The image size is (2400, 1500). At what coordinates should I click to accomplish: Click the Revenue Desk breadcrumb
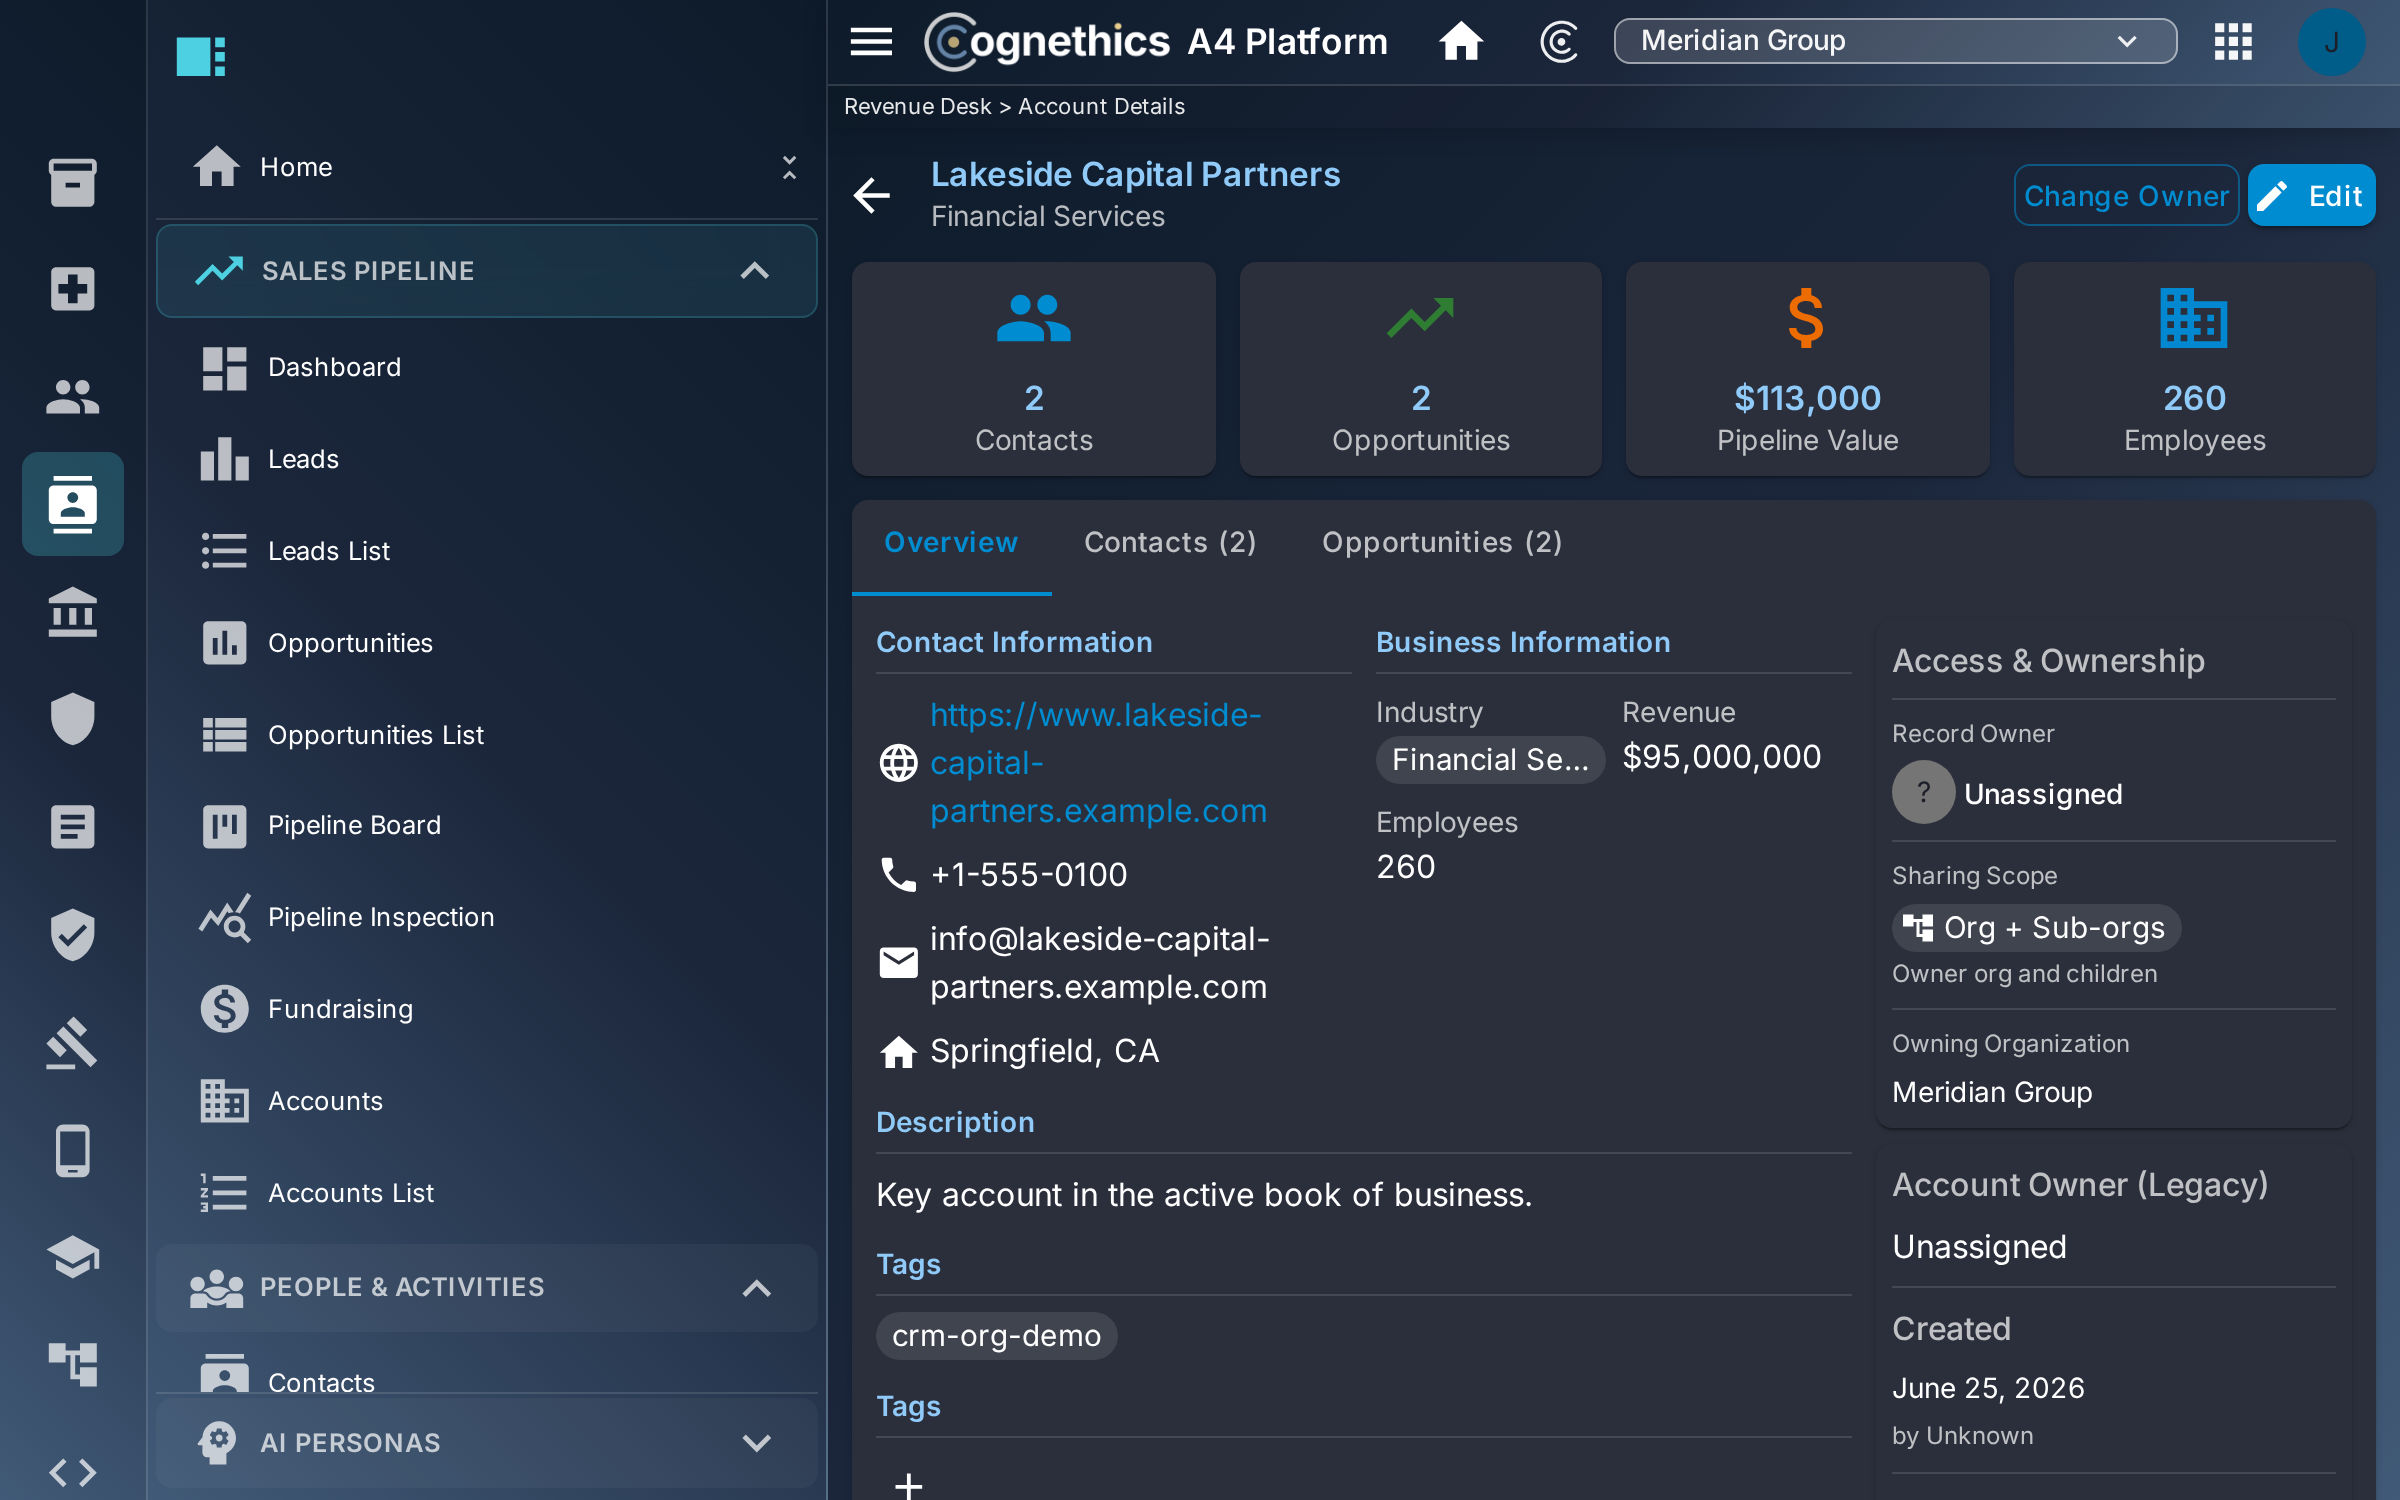click(917, 107)
